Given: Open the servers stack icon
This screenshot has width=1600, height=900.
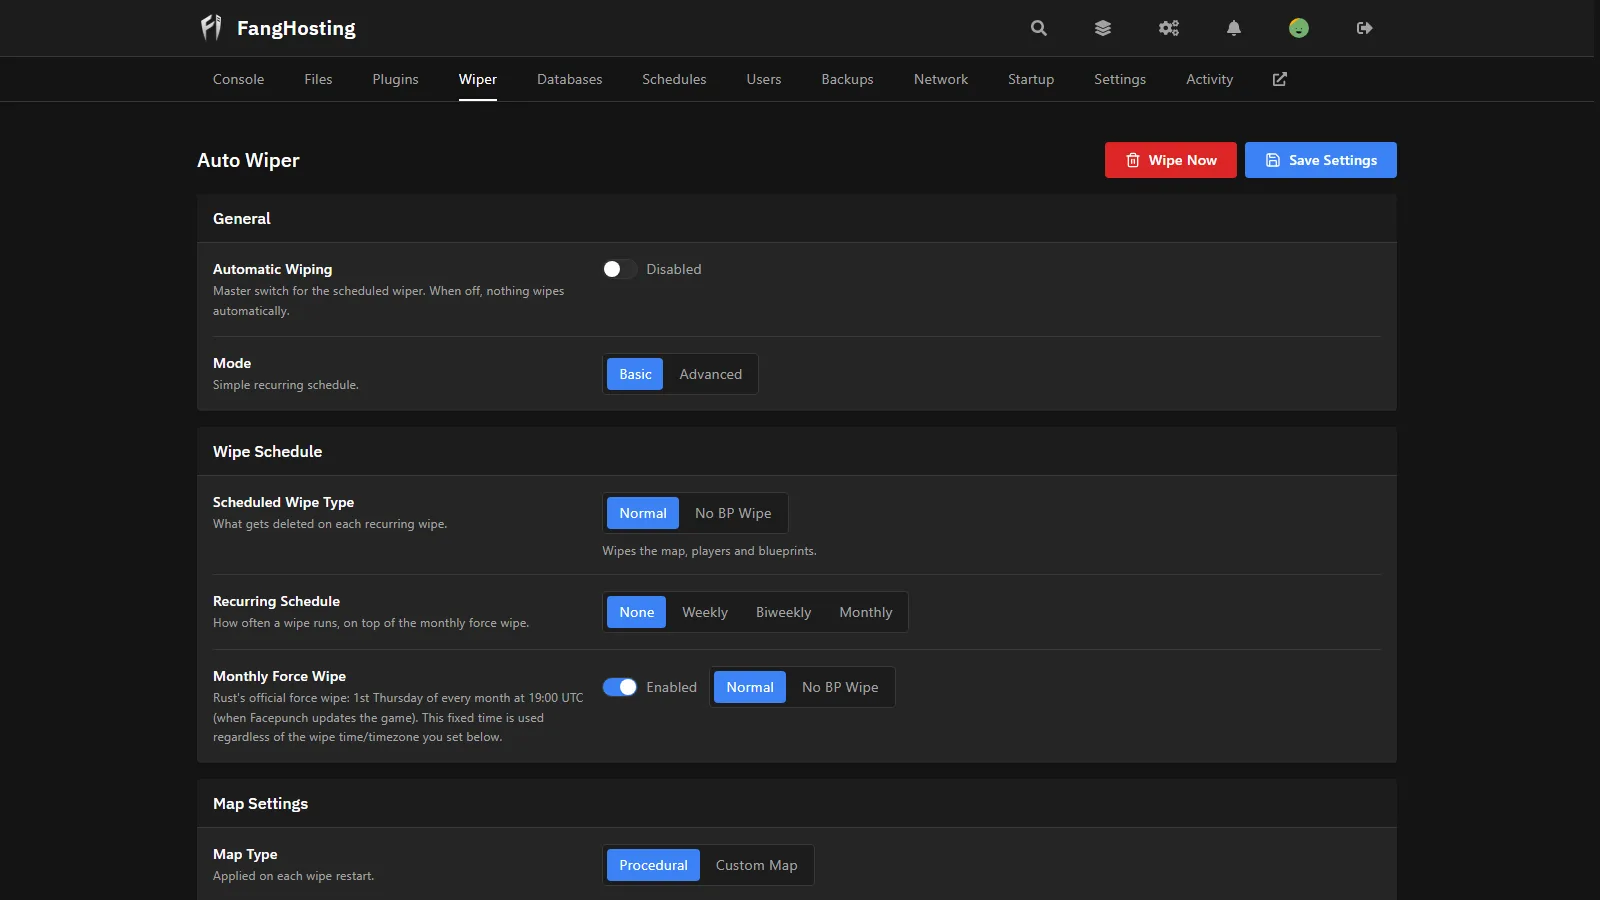Looking at the screenshot, I should click(x=1103, y=28).
